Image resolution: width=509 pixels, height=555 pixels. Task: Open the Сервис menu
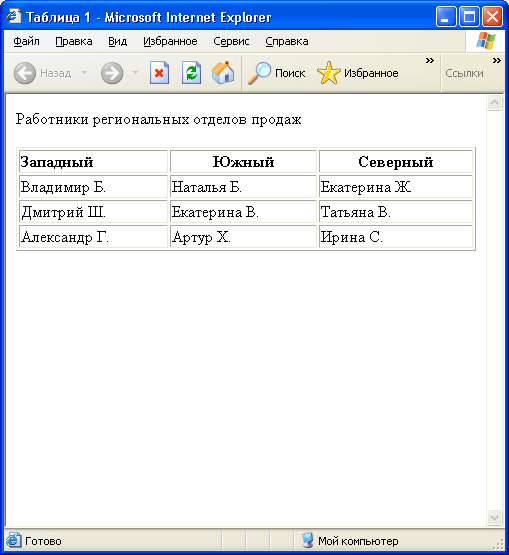pyautogui.click(x=231, y=41)
